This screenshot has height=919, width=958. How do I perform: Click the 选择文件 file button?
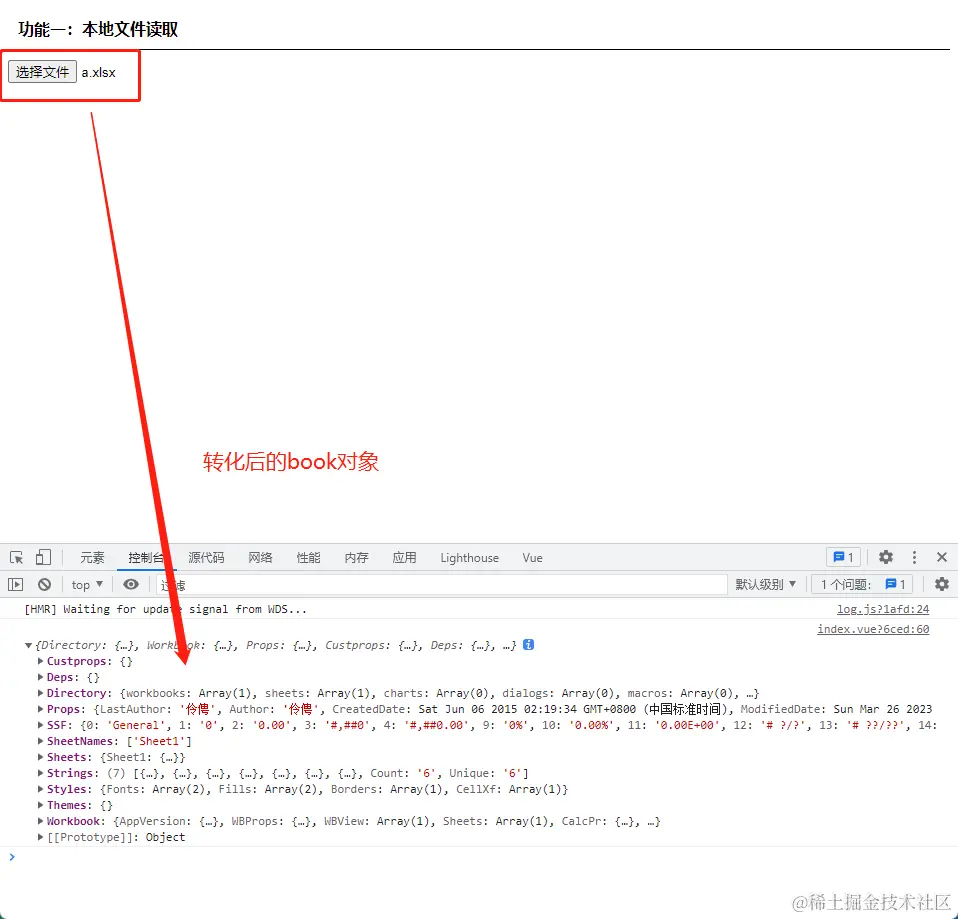pos(42,72)
